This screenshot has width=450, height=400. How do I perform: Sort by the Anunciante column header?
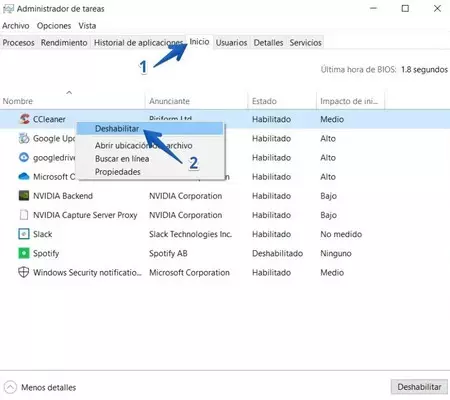click(x=196, y=101)
